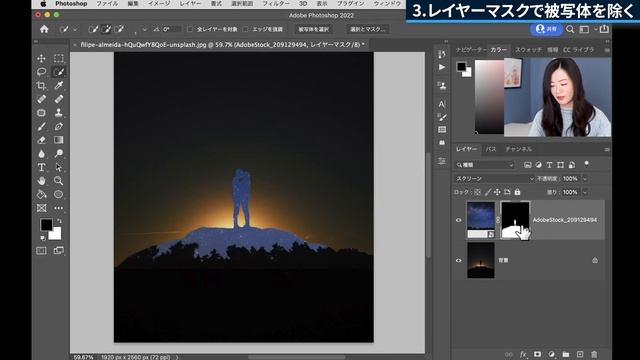Select the Eyedropper tool
Image resolution: width=640 pixels, height=360 pixels.
click(x=59, y=85)
